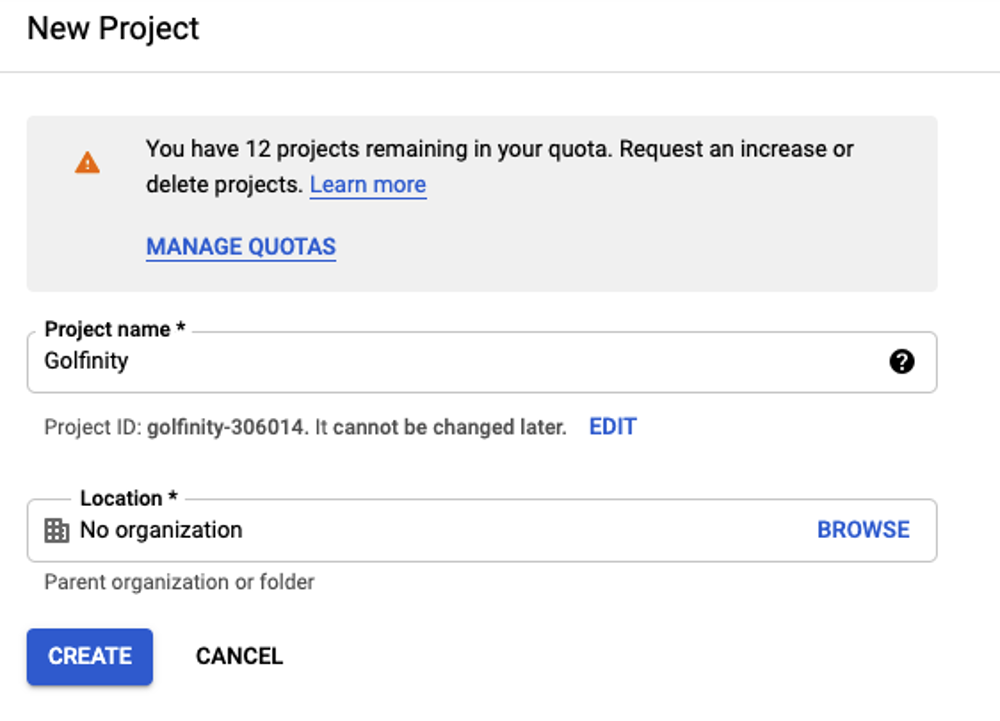Click the 'It cannot be changed later' note

(x=441, y=427)
